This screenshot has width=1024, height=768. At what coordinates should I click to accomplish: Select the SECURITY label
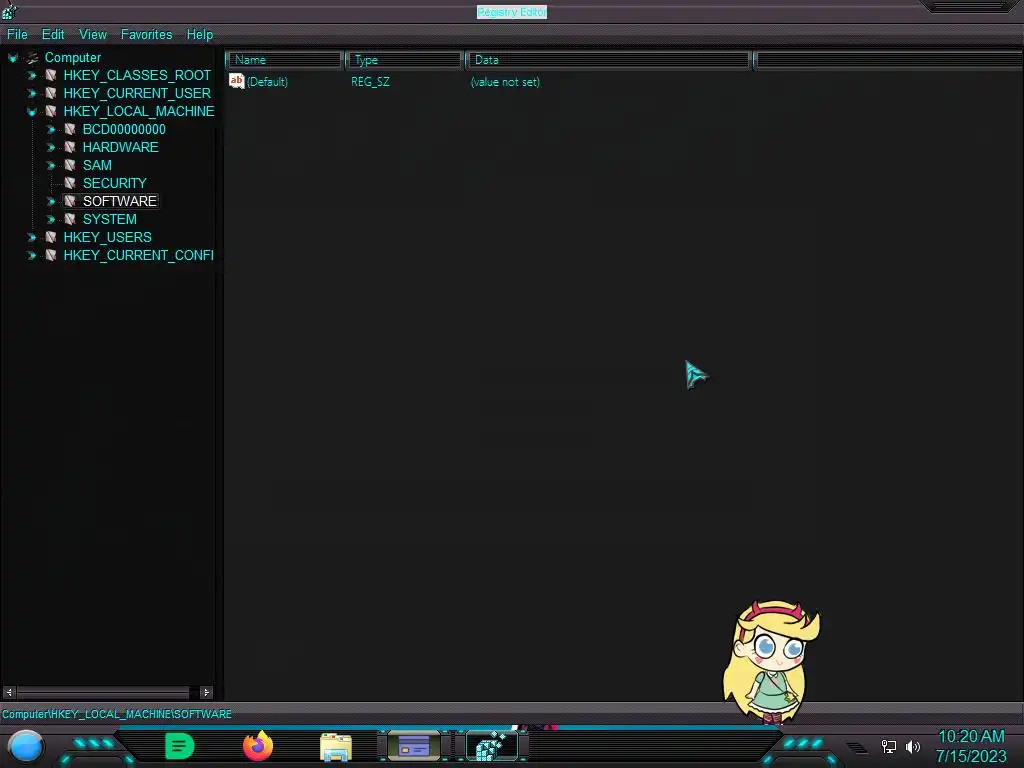(115, 183)
